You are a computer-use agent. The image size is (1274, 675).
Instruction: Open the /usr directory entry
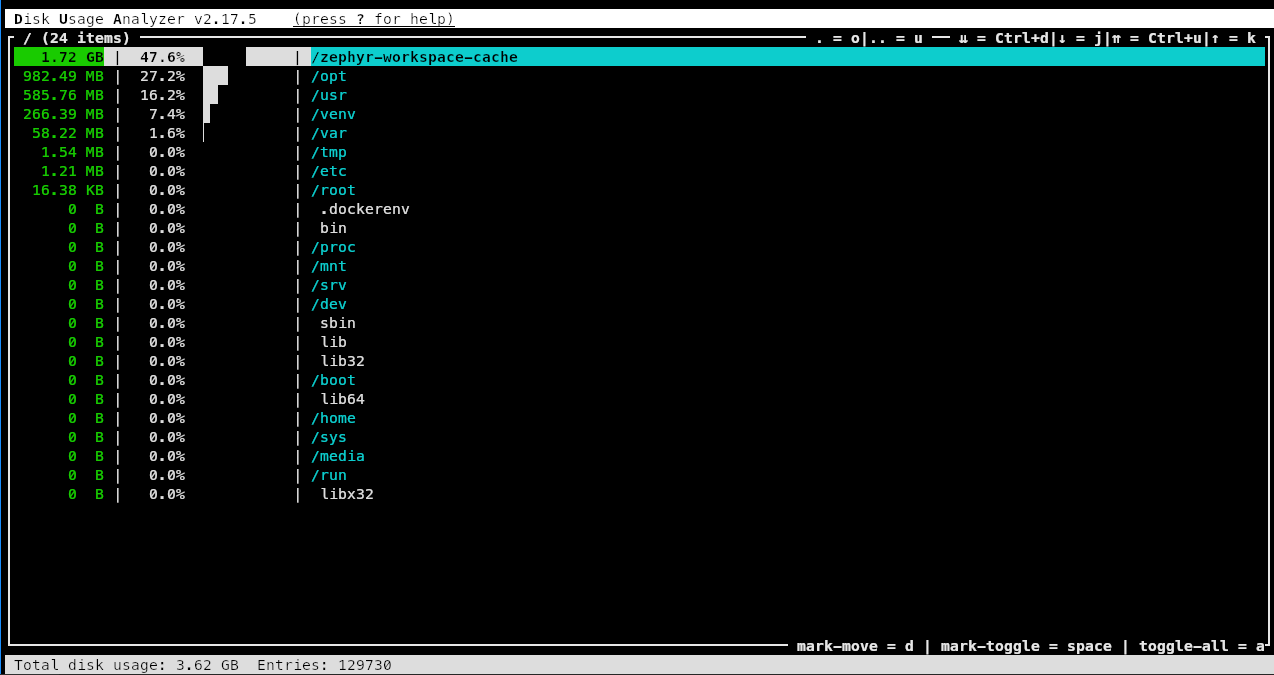(329, 95)
